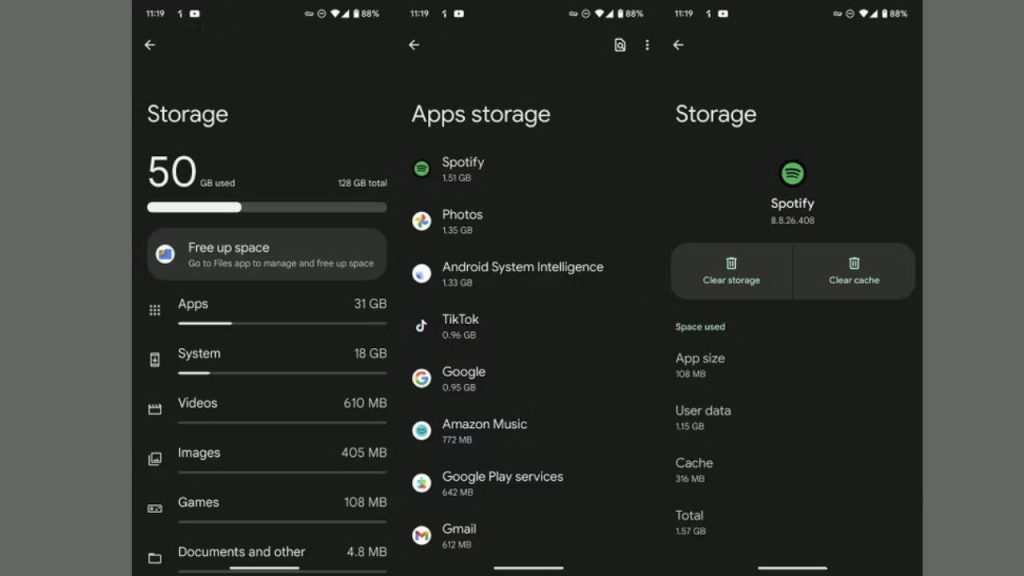The image size is (1024, 576).
Task: Select Spotify 1.51 GB entry
Action: click(x=528, y=169)
